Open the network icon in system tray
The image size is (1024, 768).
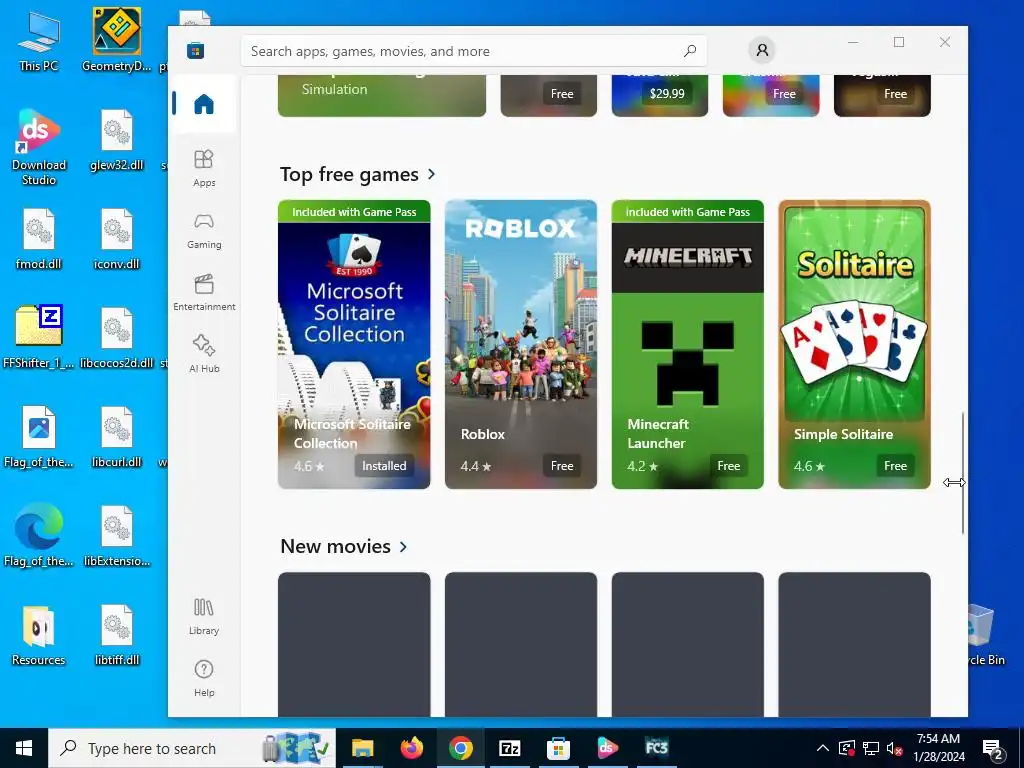[x=871, y=748]
